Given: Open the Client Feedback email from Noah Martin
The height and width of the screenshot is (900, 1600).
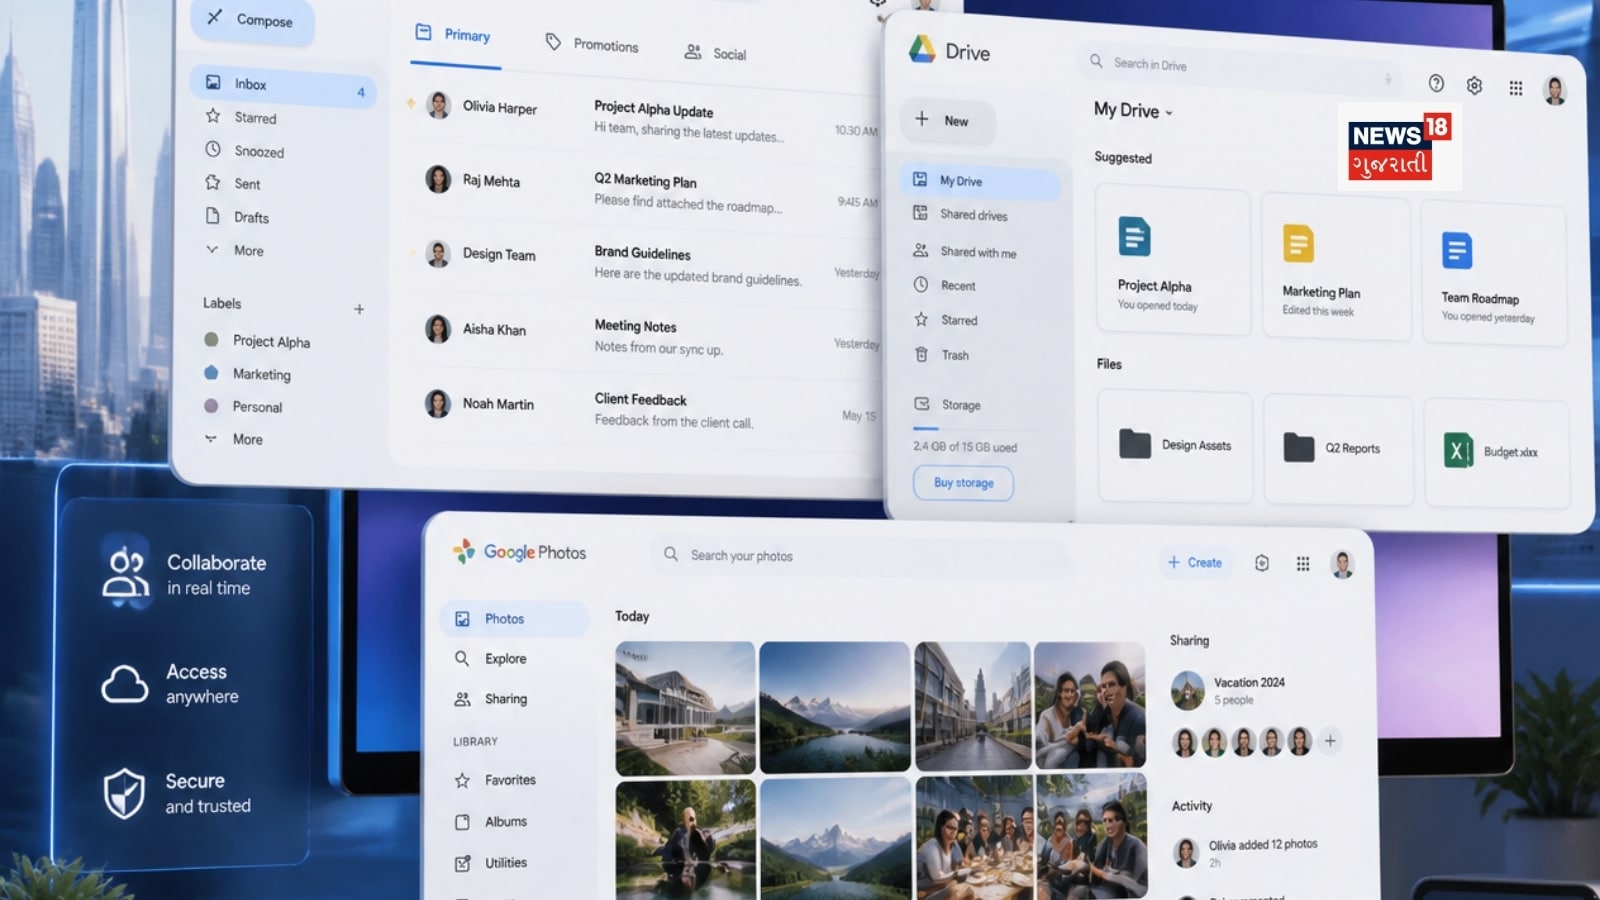Looking at the screenshot, I should (645, 410).
